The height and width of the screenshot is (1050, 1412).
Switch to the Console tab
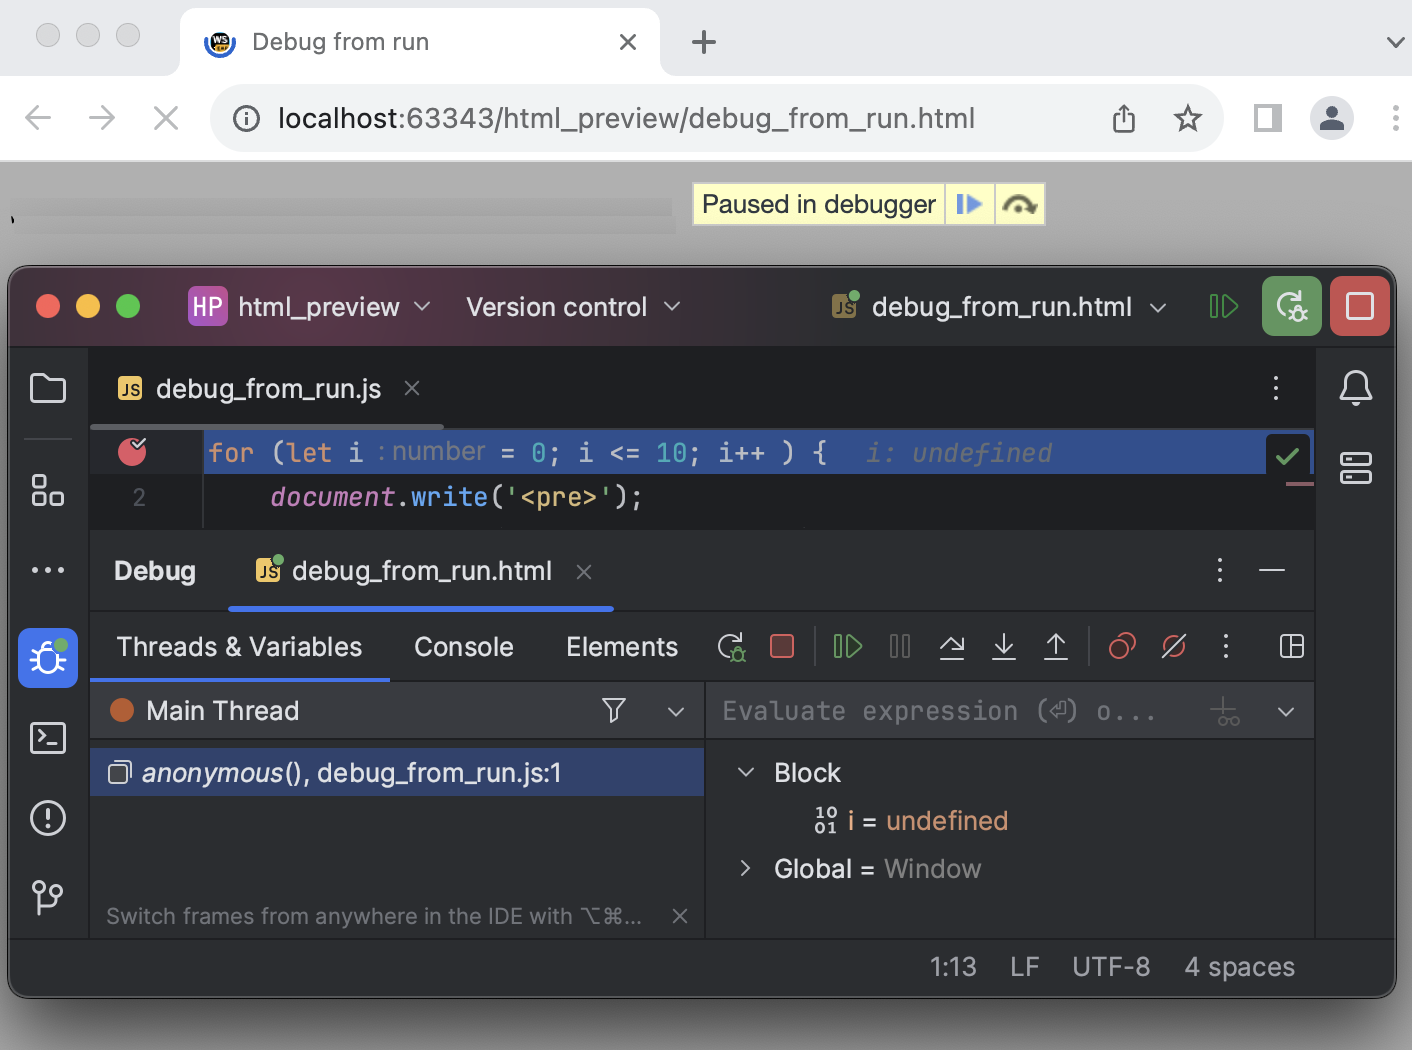(463, 646)
